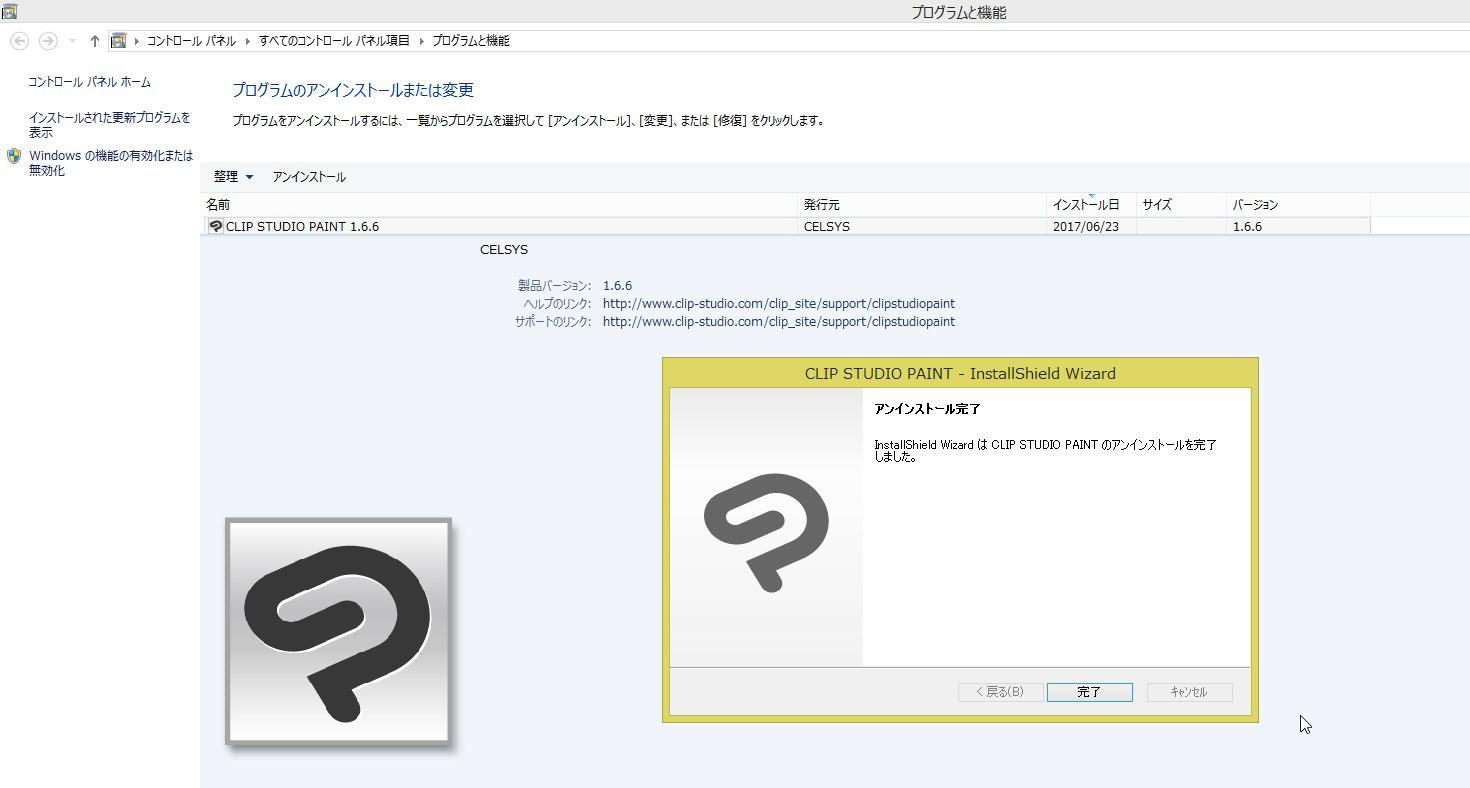The width and height of the screenshot is (1470, 788).
Task: Go up one level with the Up arrow
Action: (95, 41)
